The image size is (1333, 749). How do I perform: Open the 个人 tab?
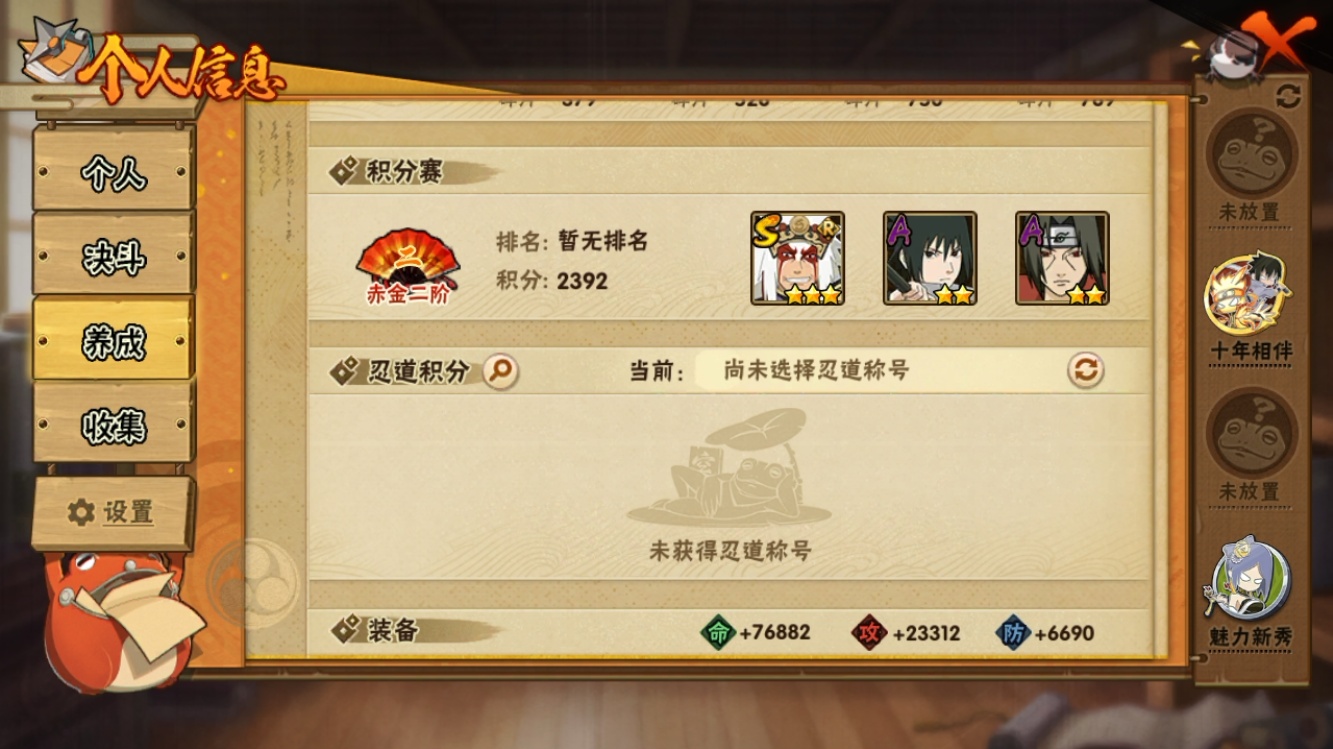114,173
